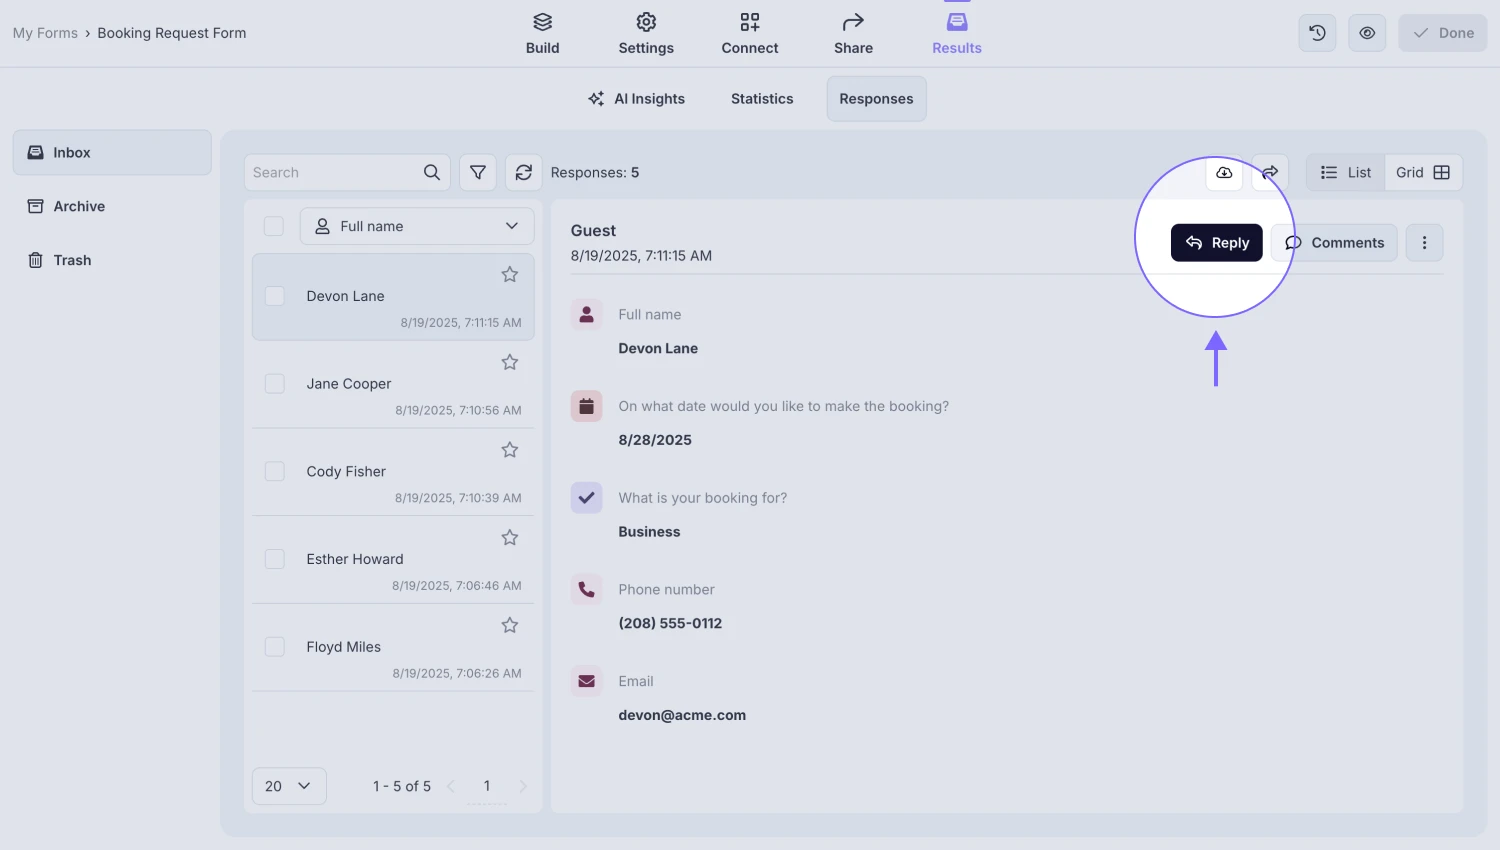This screenshot has height=850, width=1500.
Task: Go to next page of responses
Action: click(523, 786)
